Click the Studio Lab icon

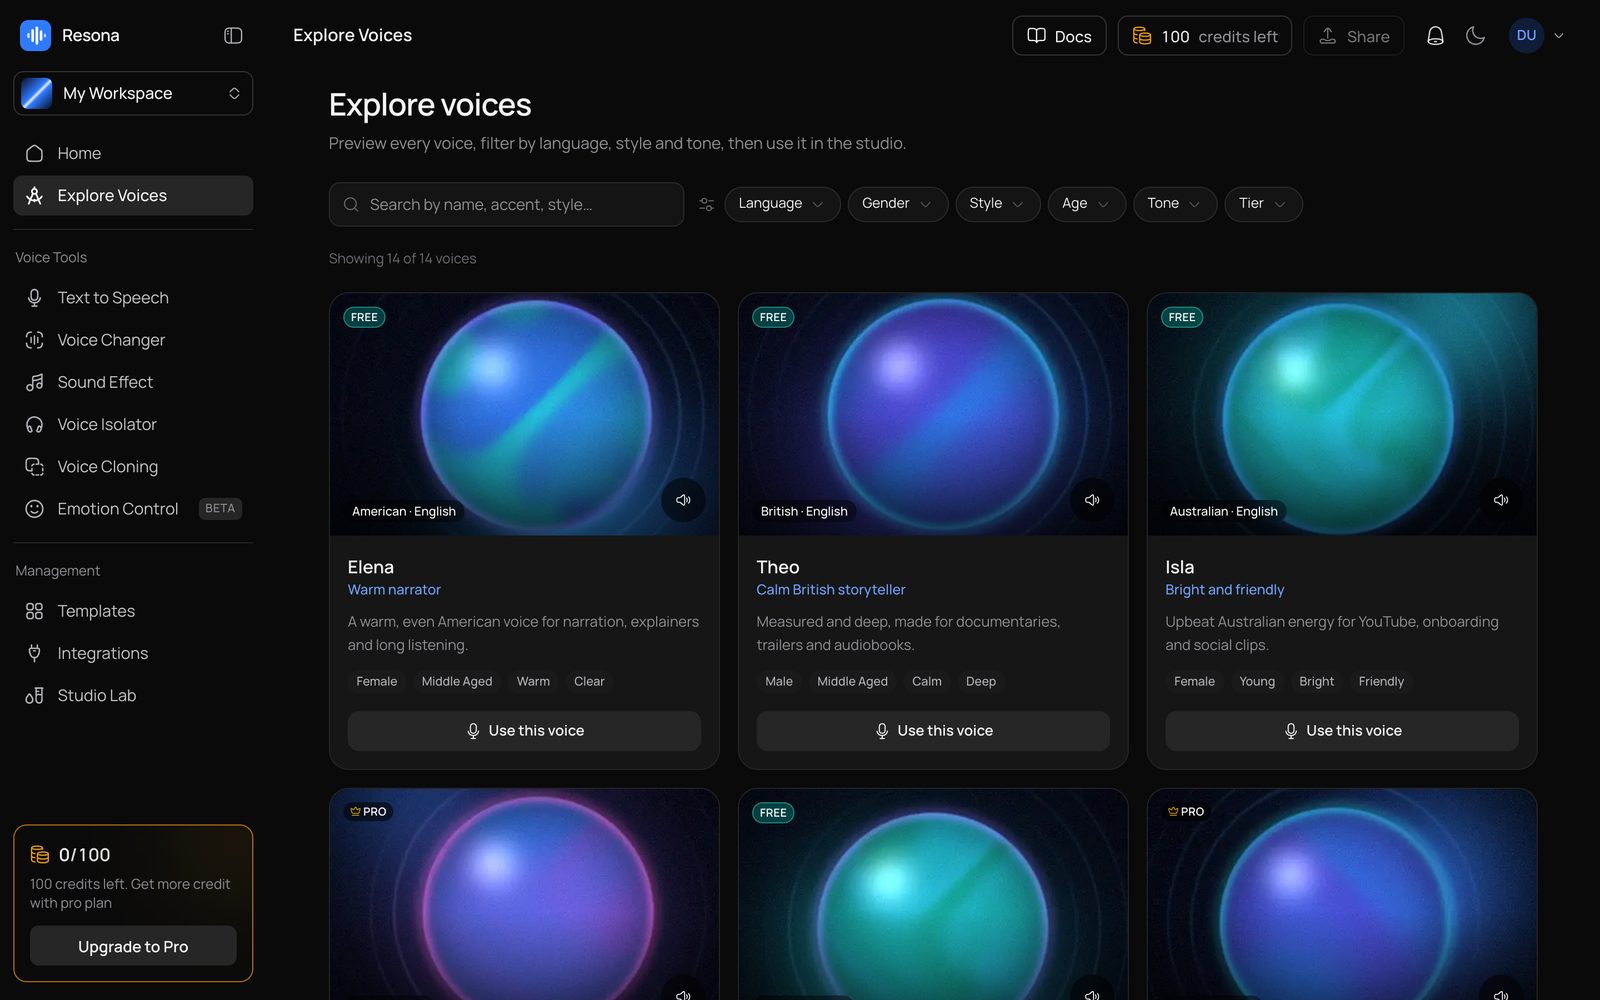(34, 695)
